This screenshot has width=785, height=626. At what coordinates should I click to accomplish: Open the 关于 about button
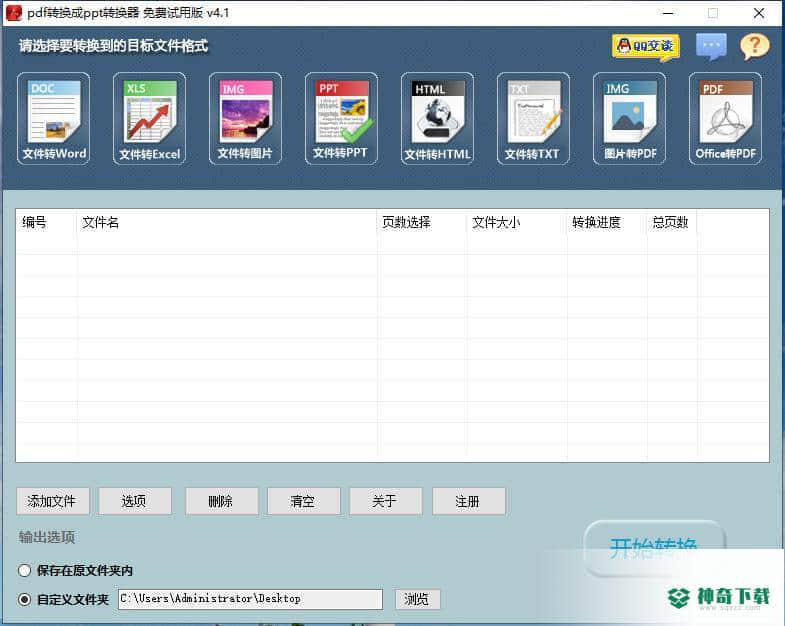click(x=385, y=501)
